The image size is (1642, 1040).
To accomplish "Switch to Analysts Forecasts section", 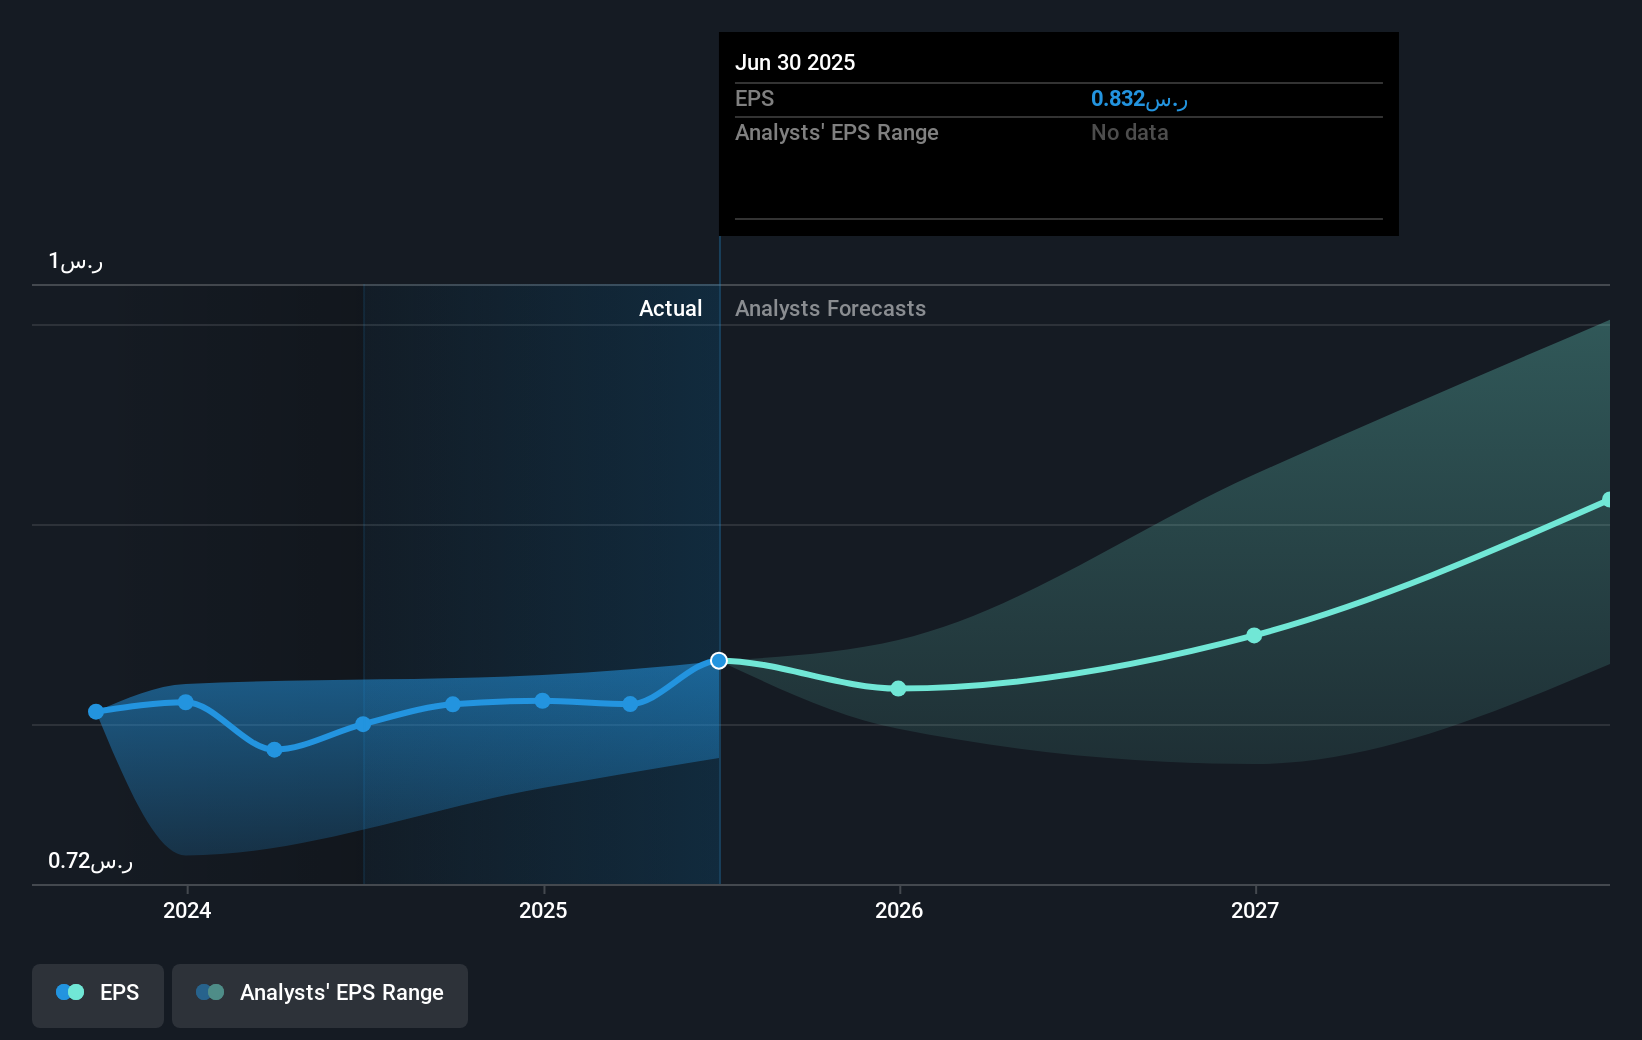I will pos(830,308).
